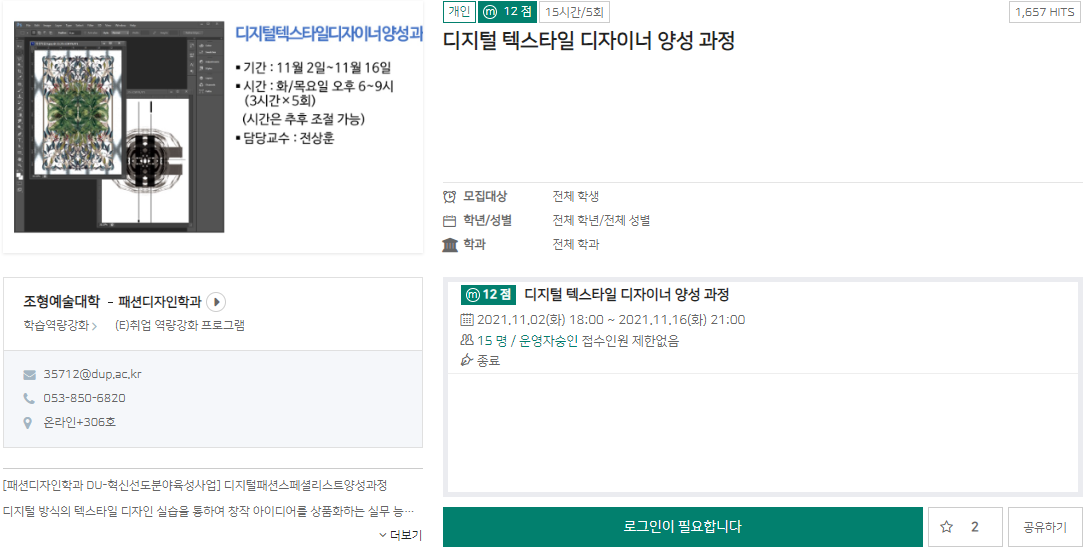The image size is (1088, 555).
Task: Click the 개인 tag badge
Action: coord(458,12)
